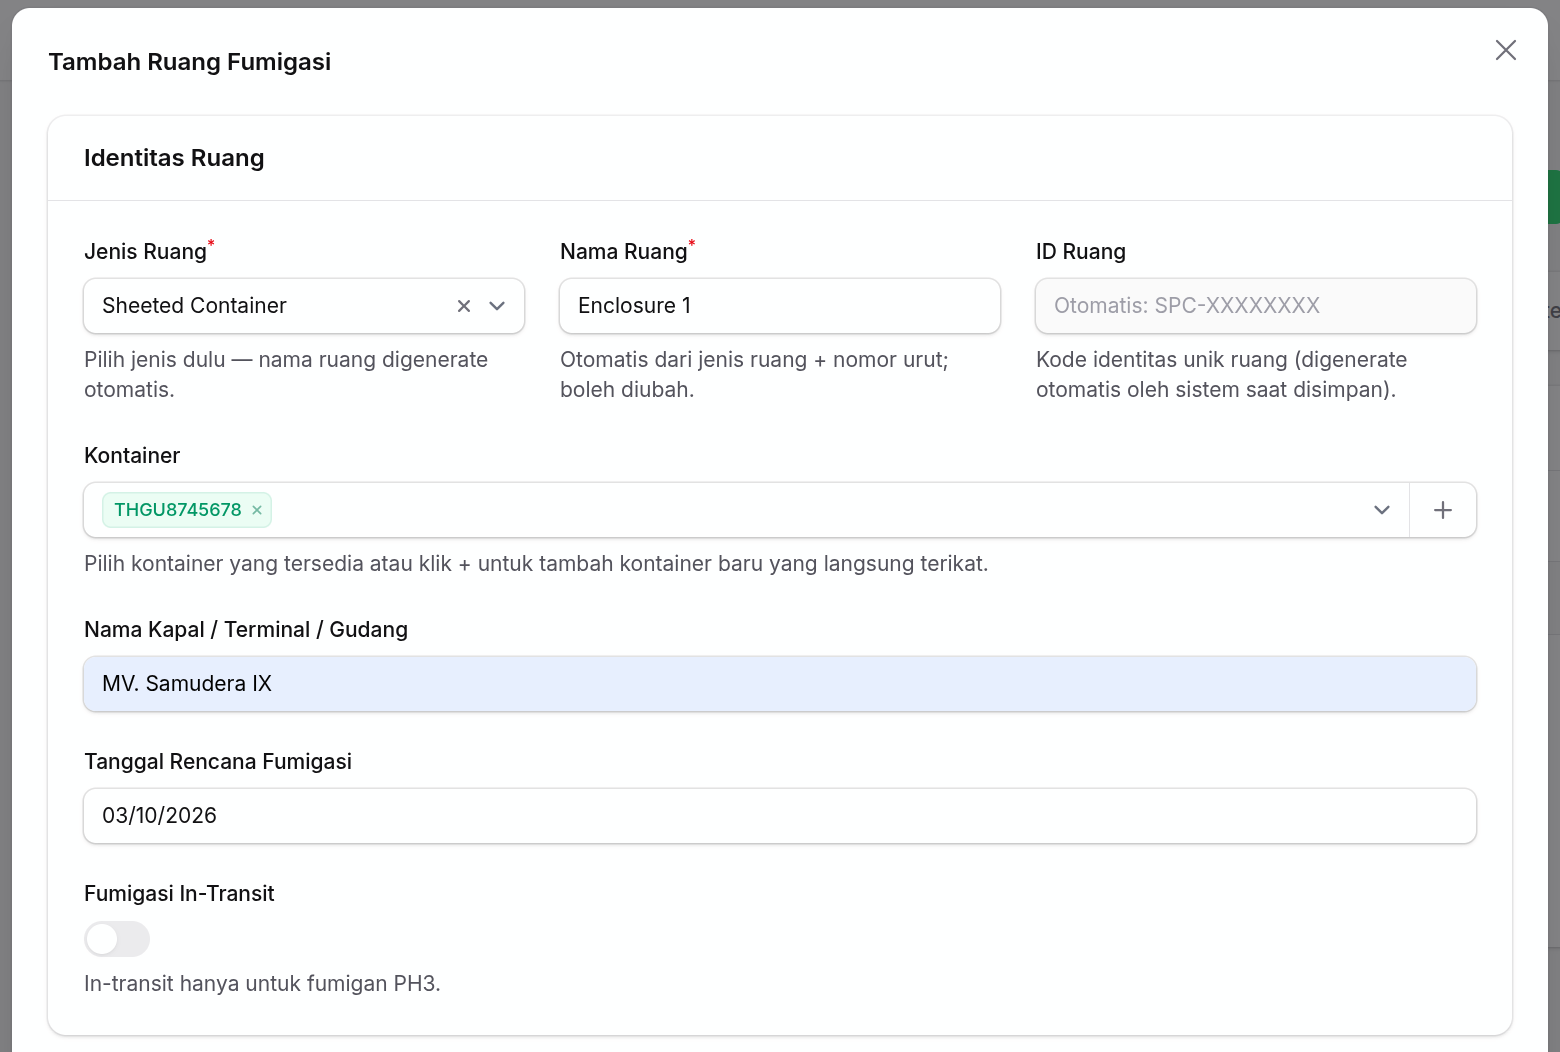Click the Tambah Ruang Fumigasi dialog title
Screen dimensions: 1560x1052
click(190, 62)
